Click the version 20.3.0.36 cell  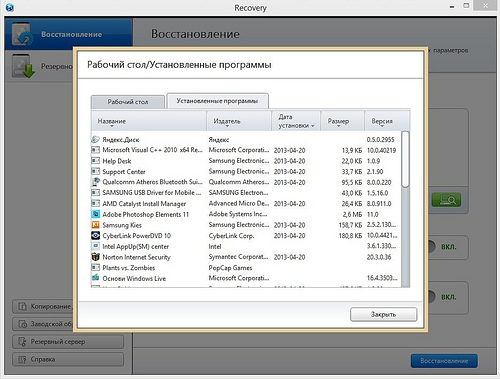coord(379,257)
